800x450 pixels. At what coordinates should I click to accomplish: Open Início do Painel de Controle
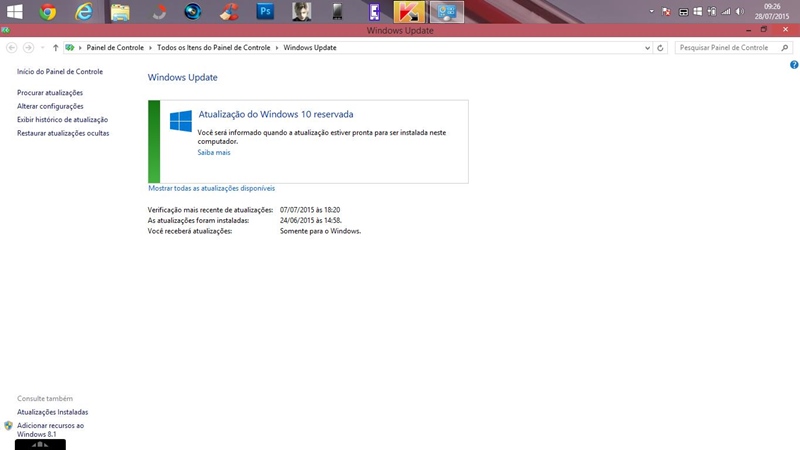pos(60,71)
